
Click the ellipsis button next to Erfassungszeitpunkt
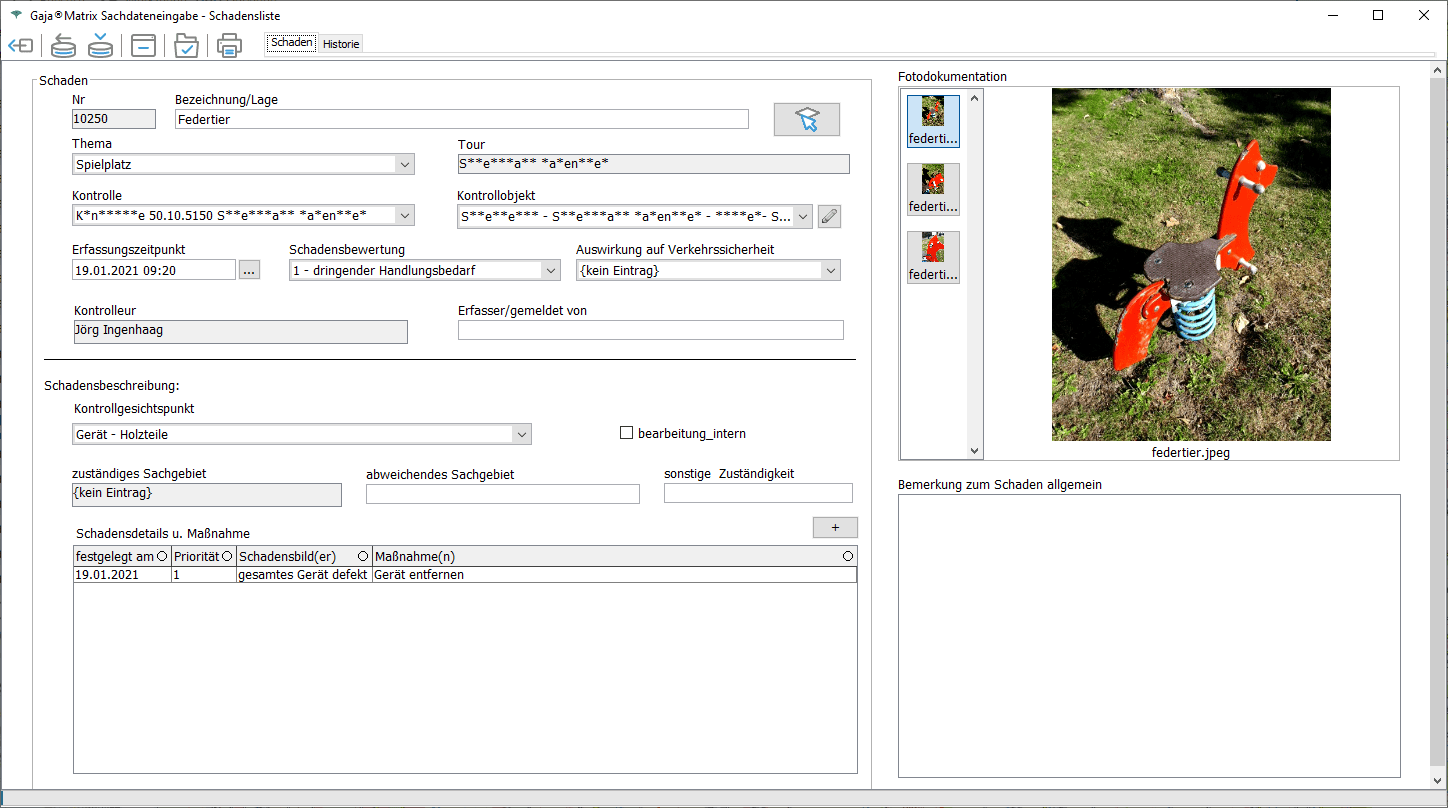coord(249,270)
